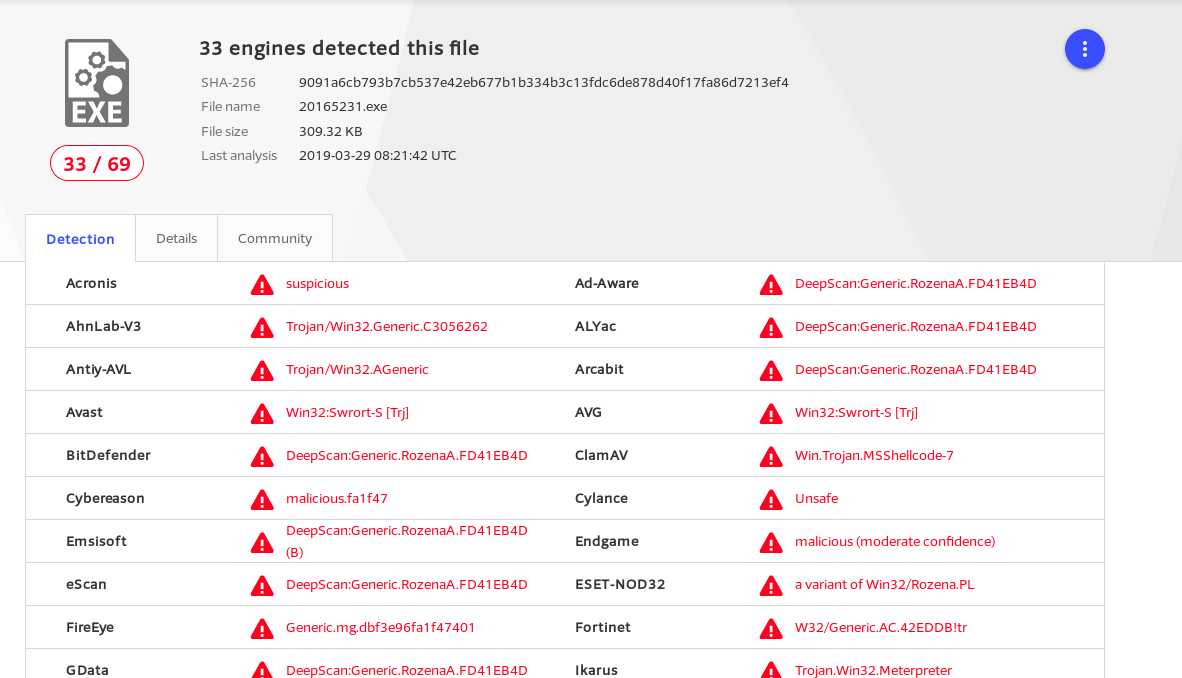
Task: Click the warning icon next to Fortinet
Action: tap(770, 628)
